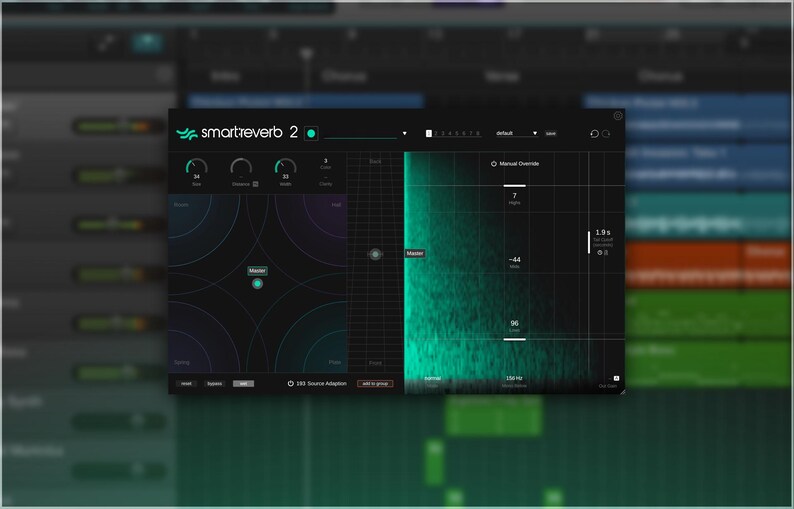Select state slot 1
Screen dimensions: 794x509
point(429,133)
